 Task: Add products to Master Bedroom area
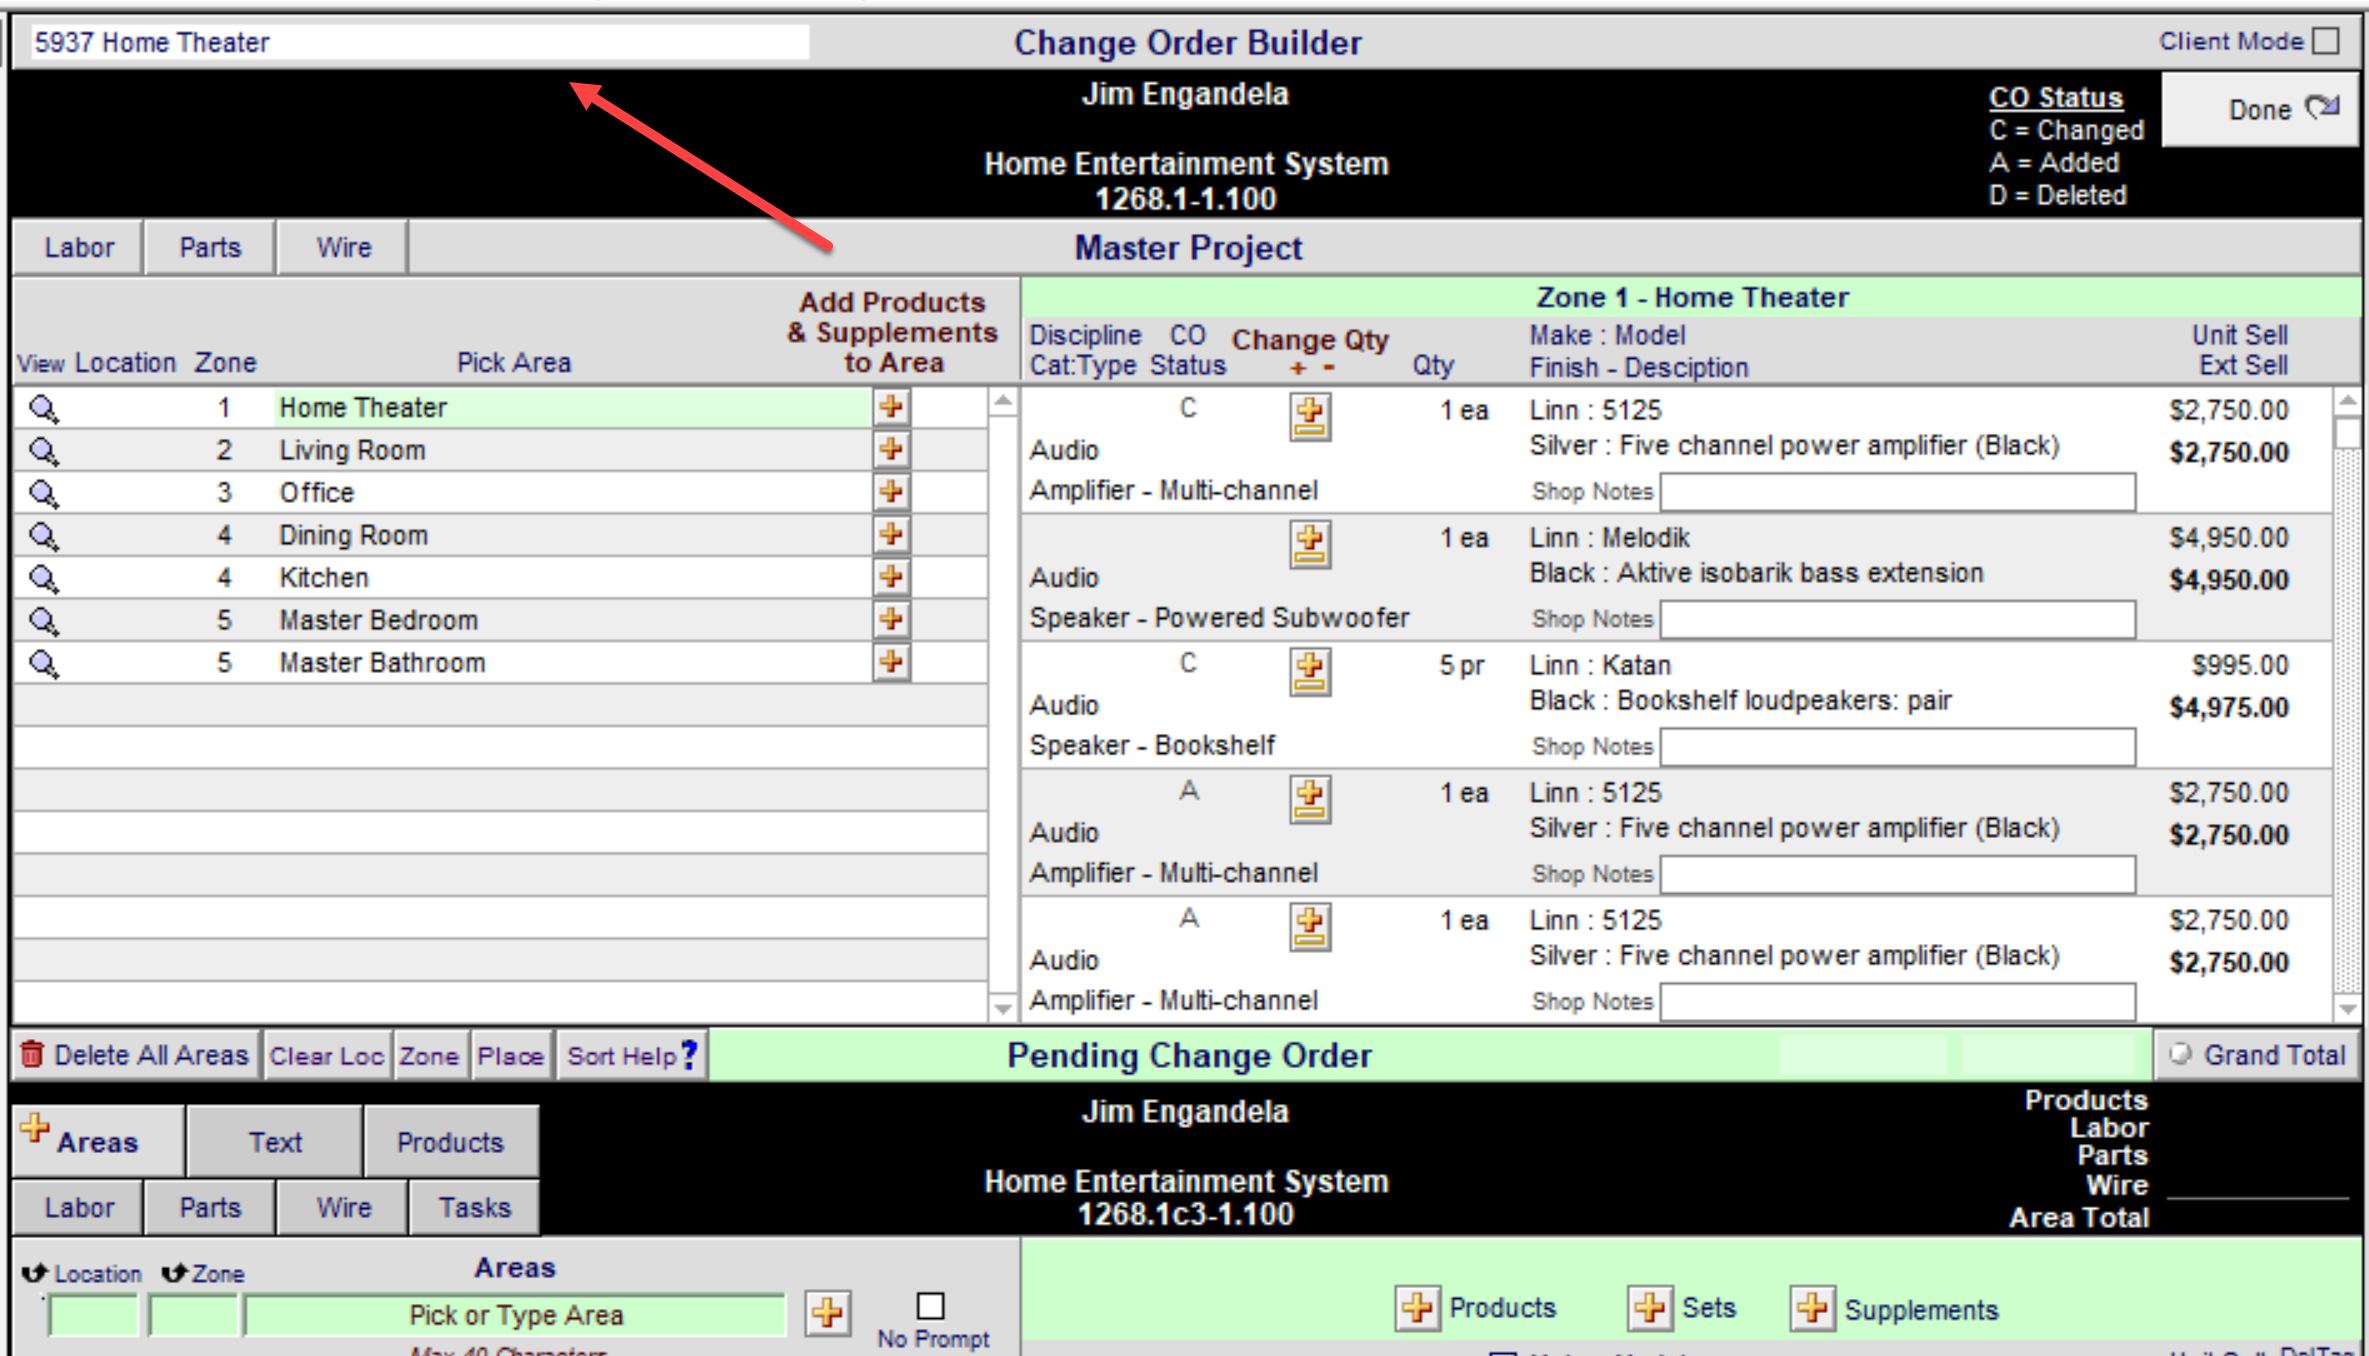891,620
